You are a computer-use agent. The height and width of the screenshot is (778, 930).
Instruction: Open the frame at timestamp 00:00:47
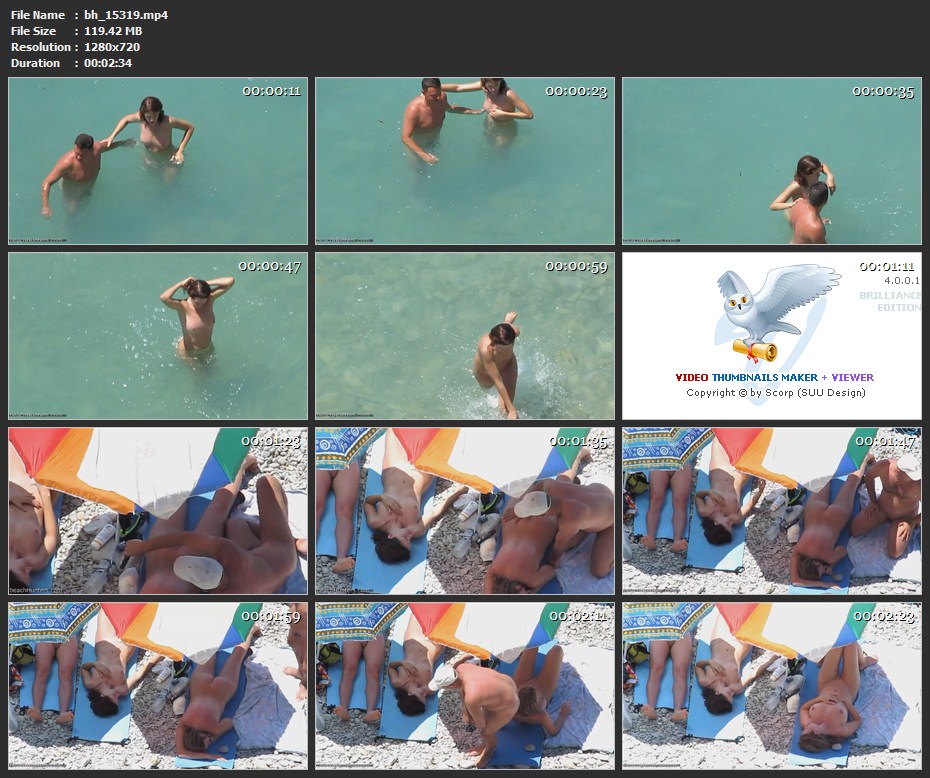tap(158, 336)
